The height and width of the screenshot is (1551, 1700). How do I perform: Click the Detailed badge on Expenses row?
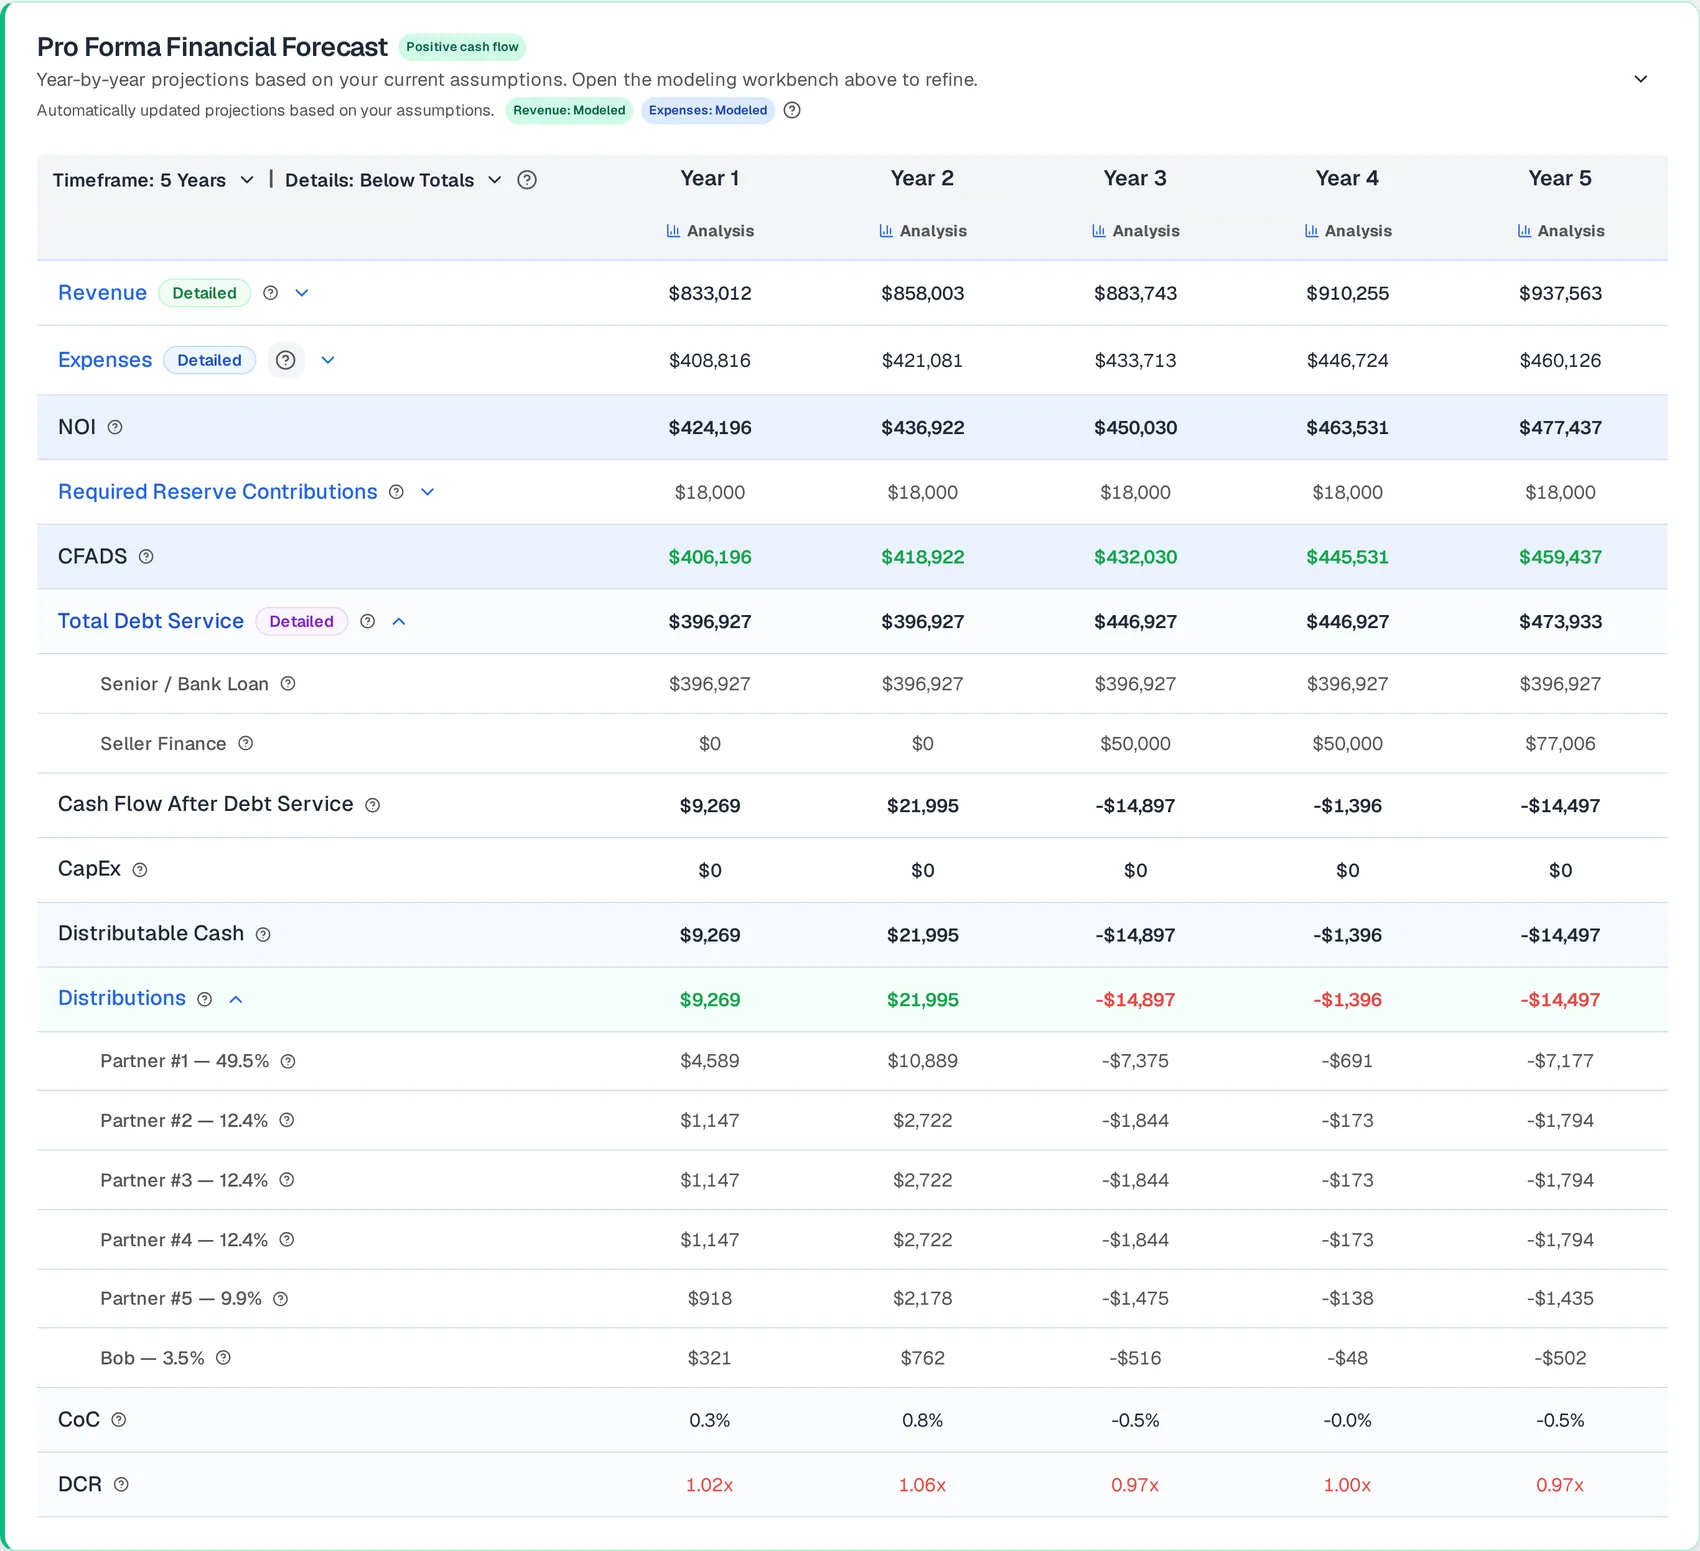coord(209,360)
